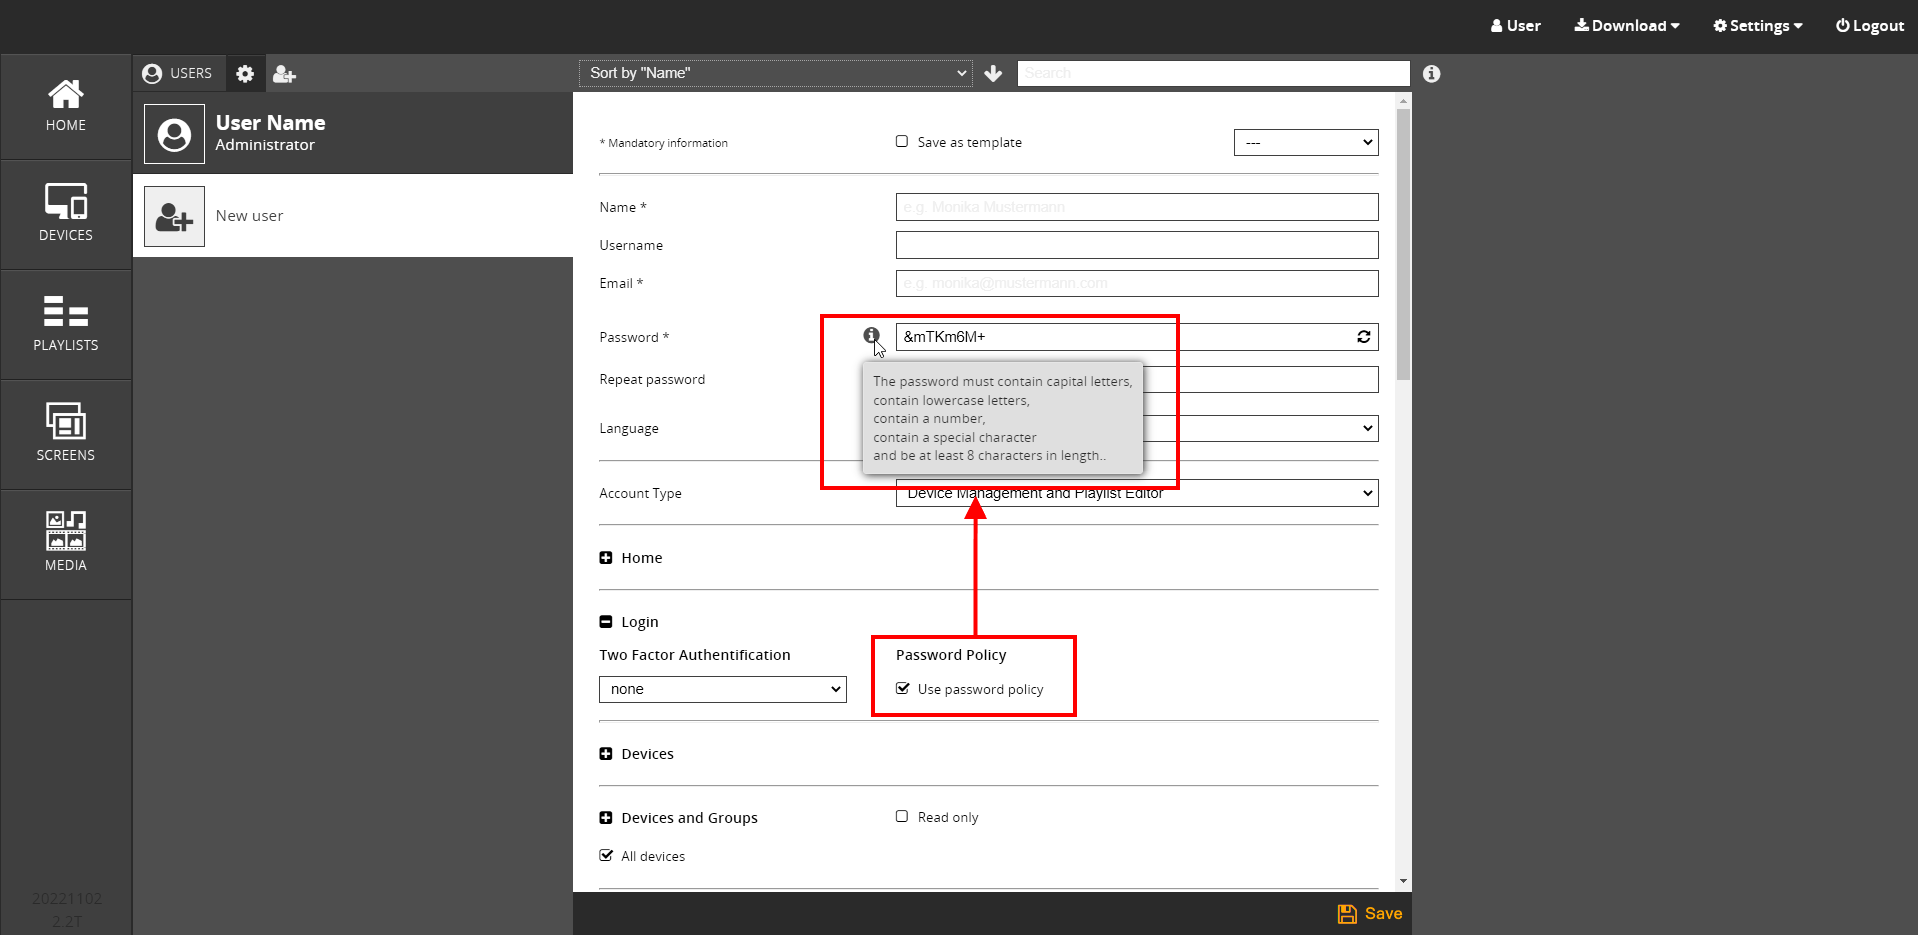Screen dimensions: 1918x935
Task: Go to Devices in the sidebar
Action: click(66, 213)
